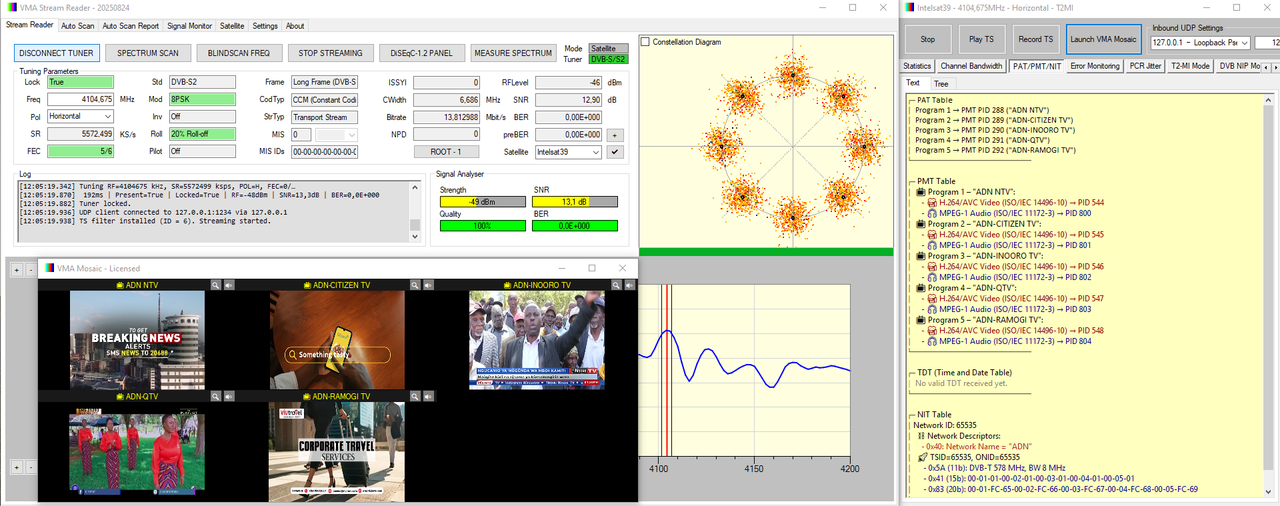Image resolution: width=1280 pixels, height=506 pixels.
Task: Open the Error Monitoring tab
Action: [1095, 66]
